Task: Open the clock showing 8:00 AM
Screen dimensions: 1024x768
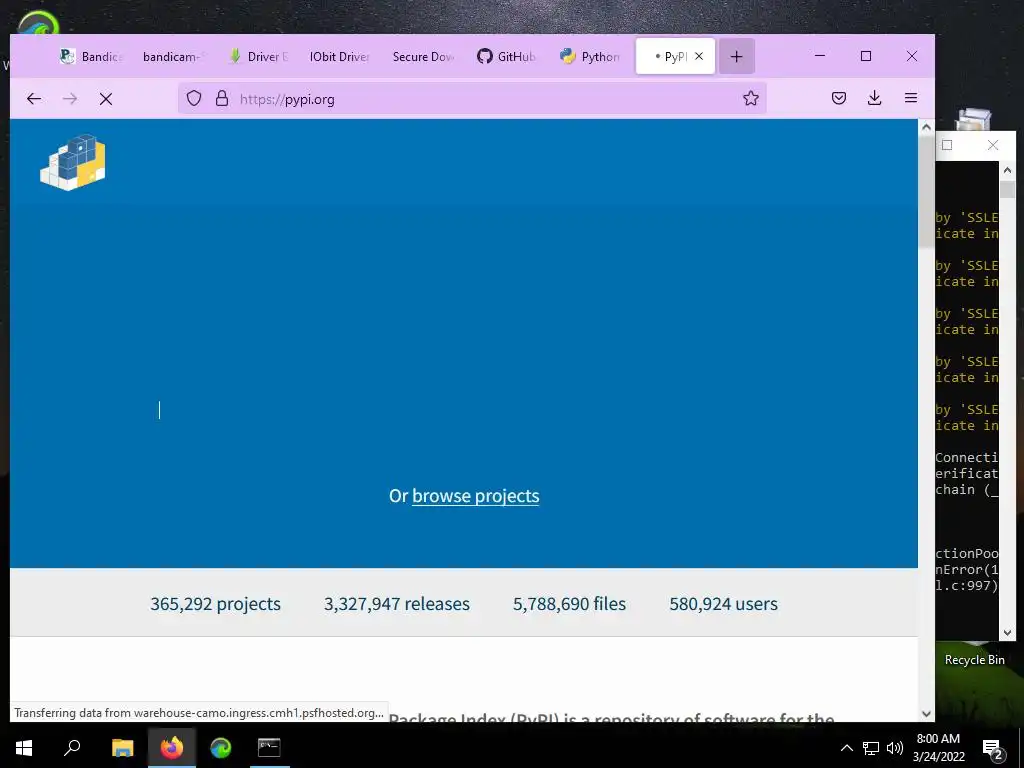Action: point(938,748)
